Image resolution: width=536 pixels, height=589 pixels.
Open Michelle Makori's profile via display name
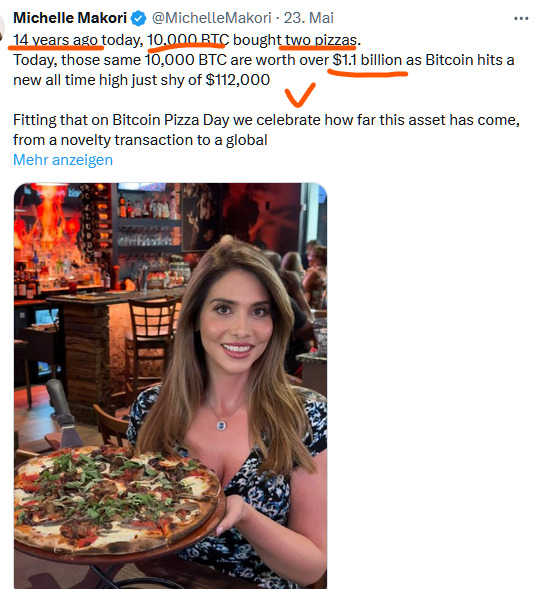pos(70,18)
